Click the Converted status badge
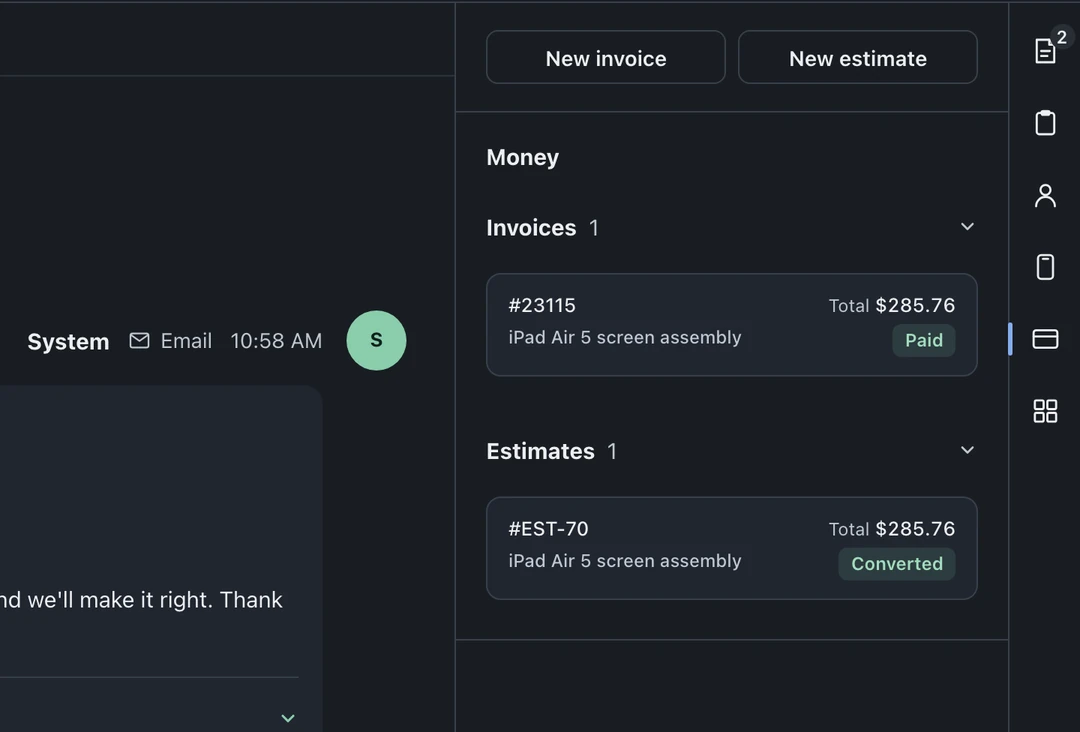Viewport: 1080px width, 732px height. pyautogui.click(x=897, y=564)
